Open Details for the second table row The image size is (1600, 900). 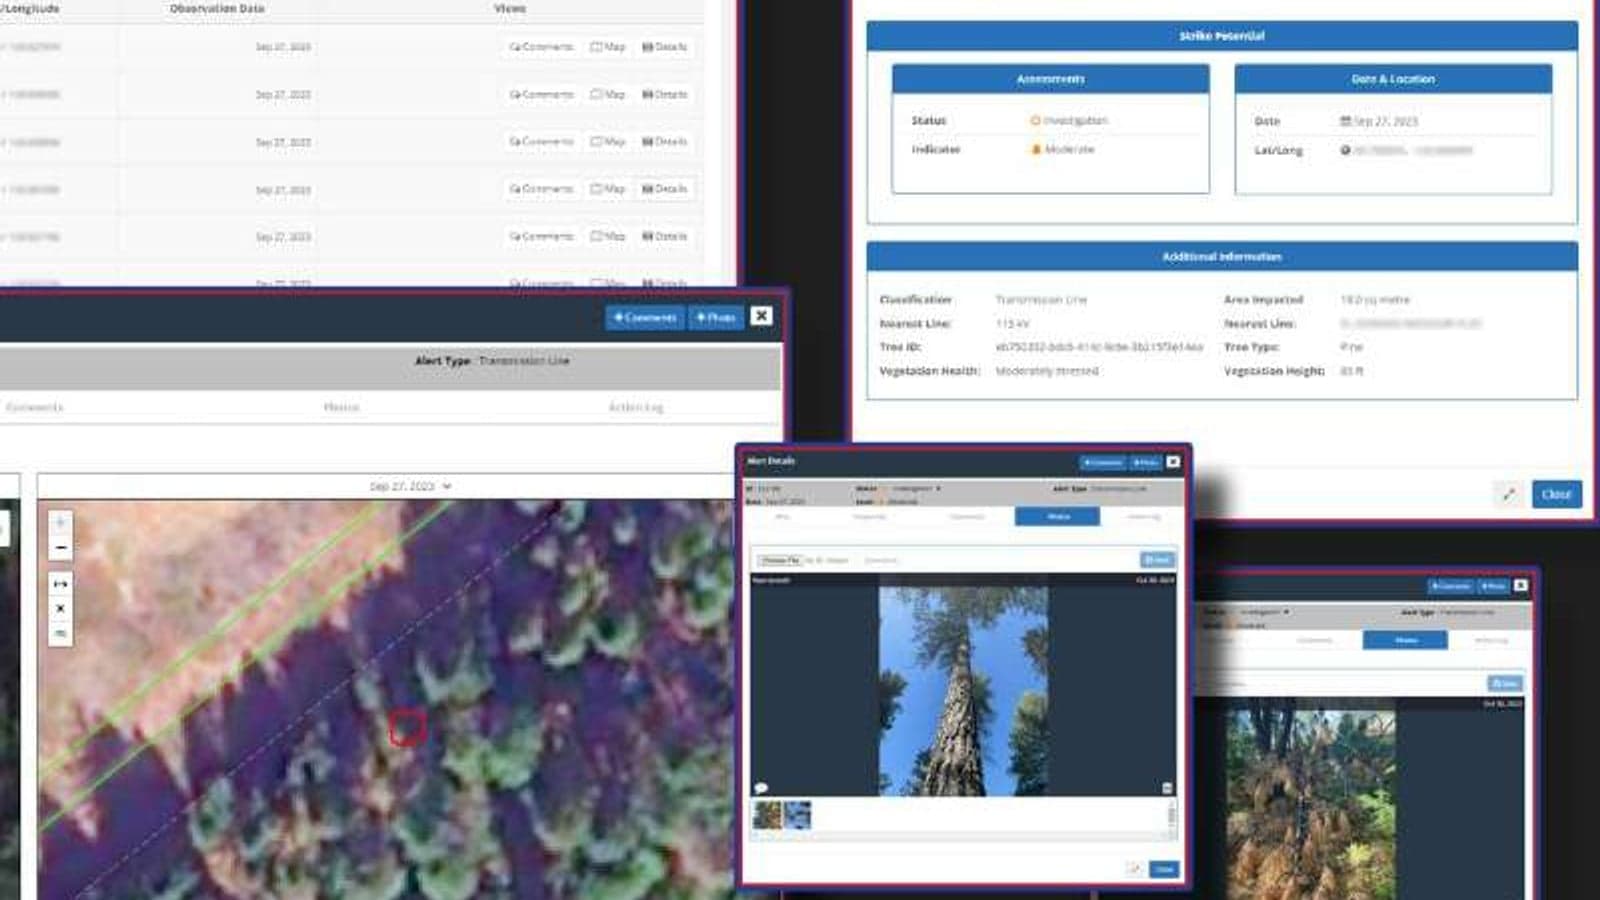[664, 94]
